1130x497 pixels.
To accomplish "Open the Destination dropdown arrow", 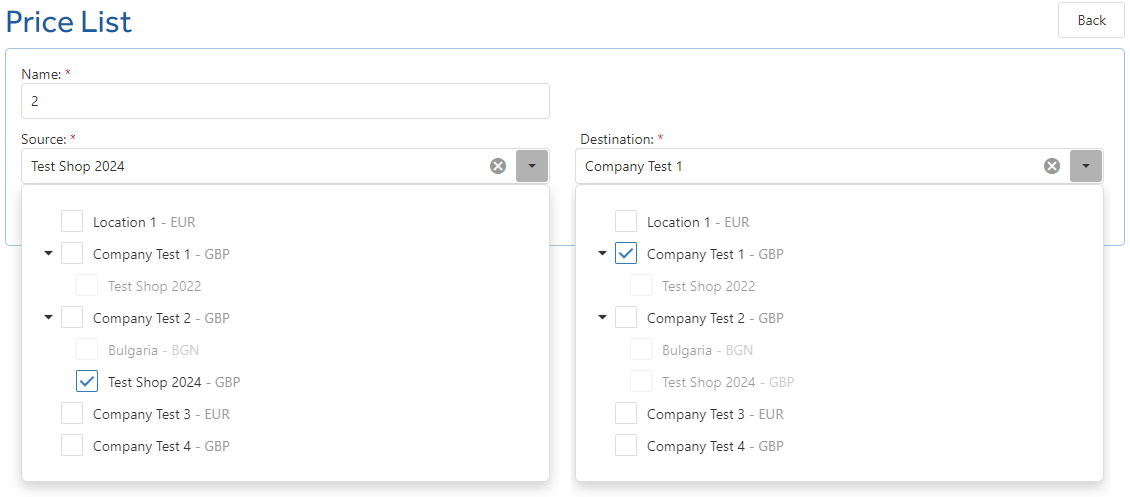I will click(x=1086, y=166).
